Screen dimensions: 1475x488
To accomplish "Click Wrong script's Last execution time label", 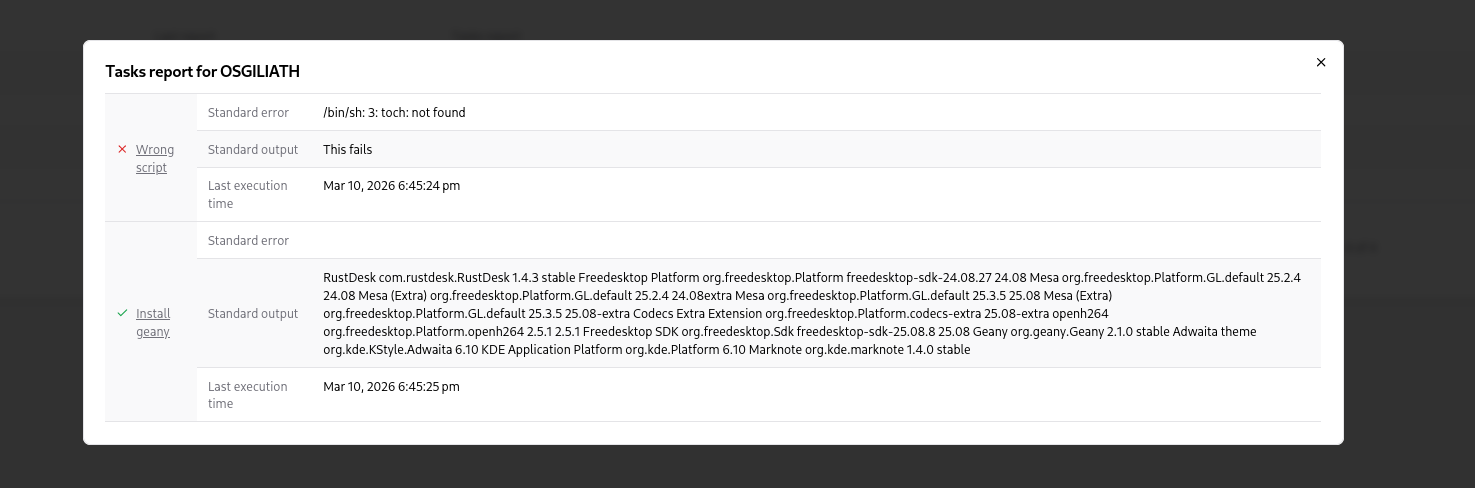I will 247,194.
